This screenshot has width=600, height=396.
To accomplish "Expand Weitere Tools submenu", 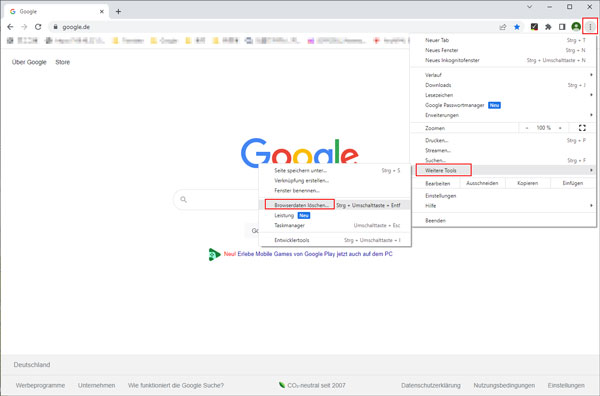I will pyautogui.click(x=504, y=170).
